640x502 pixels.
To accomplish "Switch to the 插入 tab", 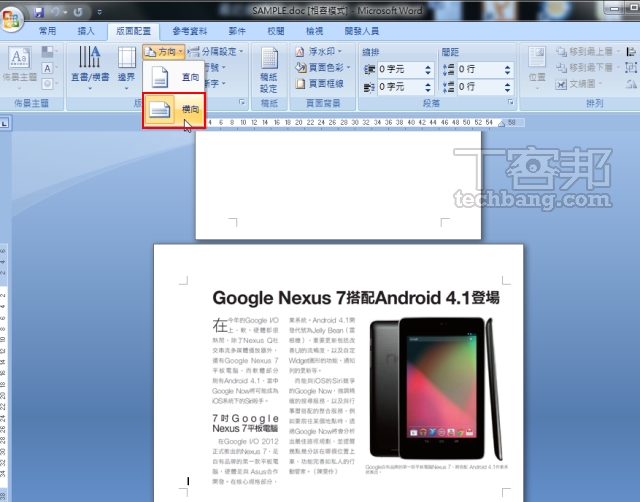I will coord(86,31).
